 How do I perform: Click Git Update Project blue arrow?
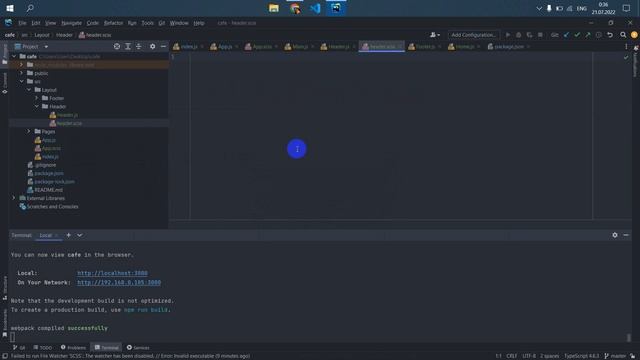[566, 35]
